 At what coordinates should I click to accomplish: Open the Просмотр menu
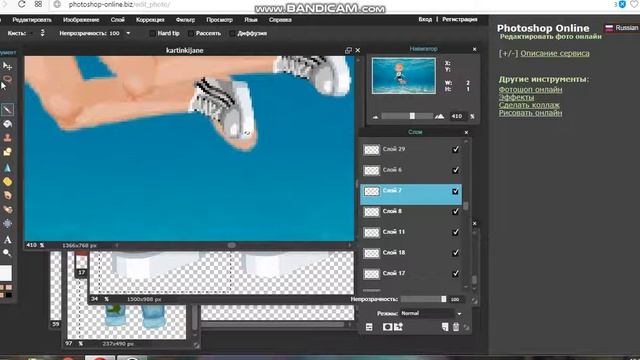click(219, 20)
